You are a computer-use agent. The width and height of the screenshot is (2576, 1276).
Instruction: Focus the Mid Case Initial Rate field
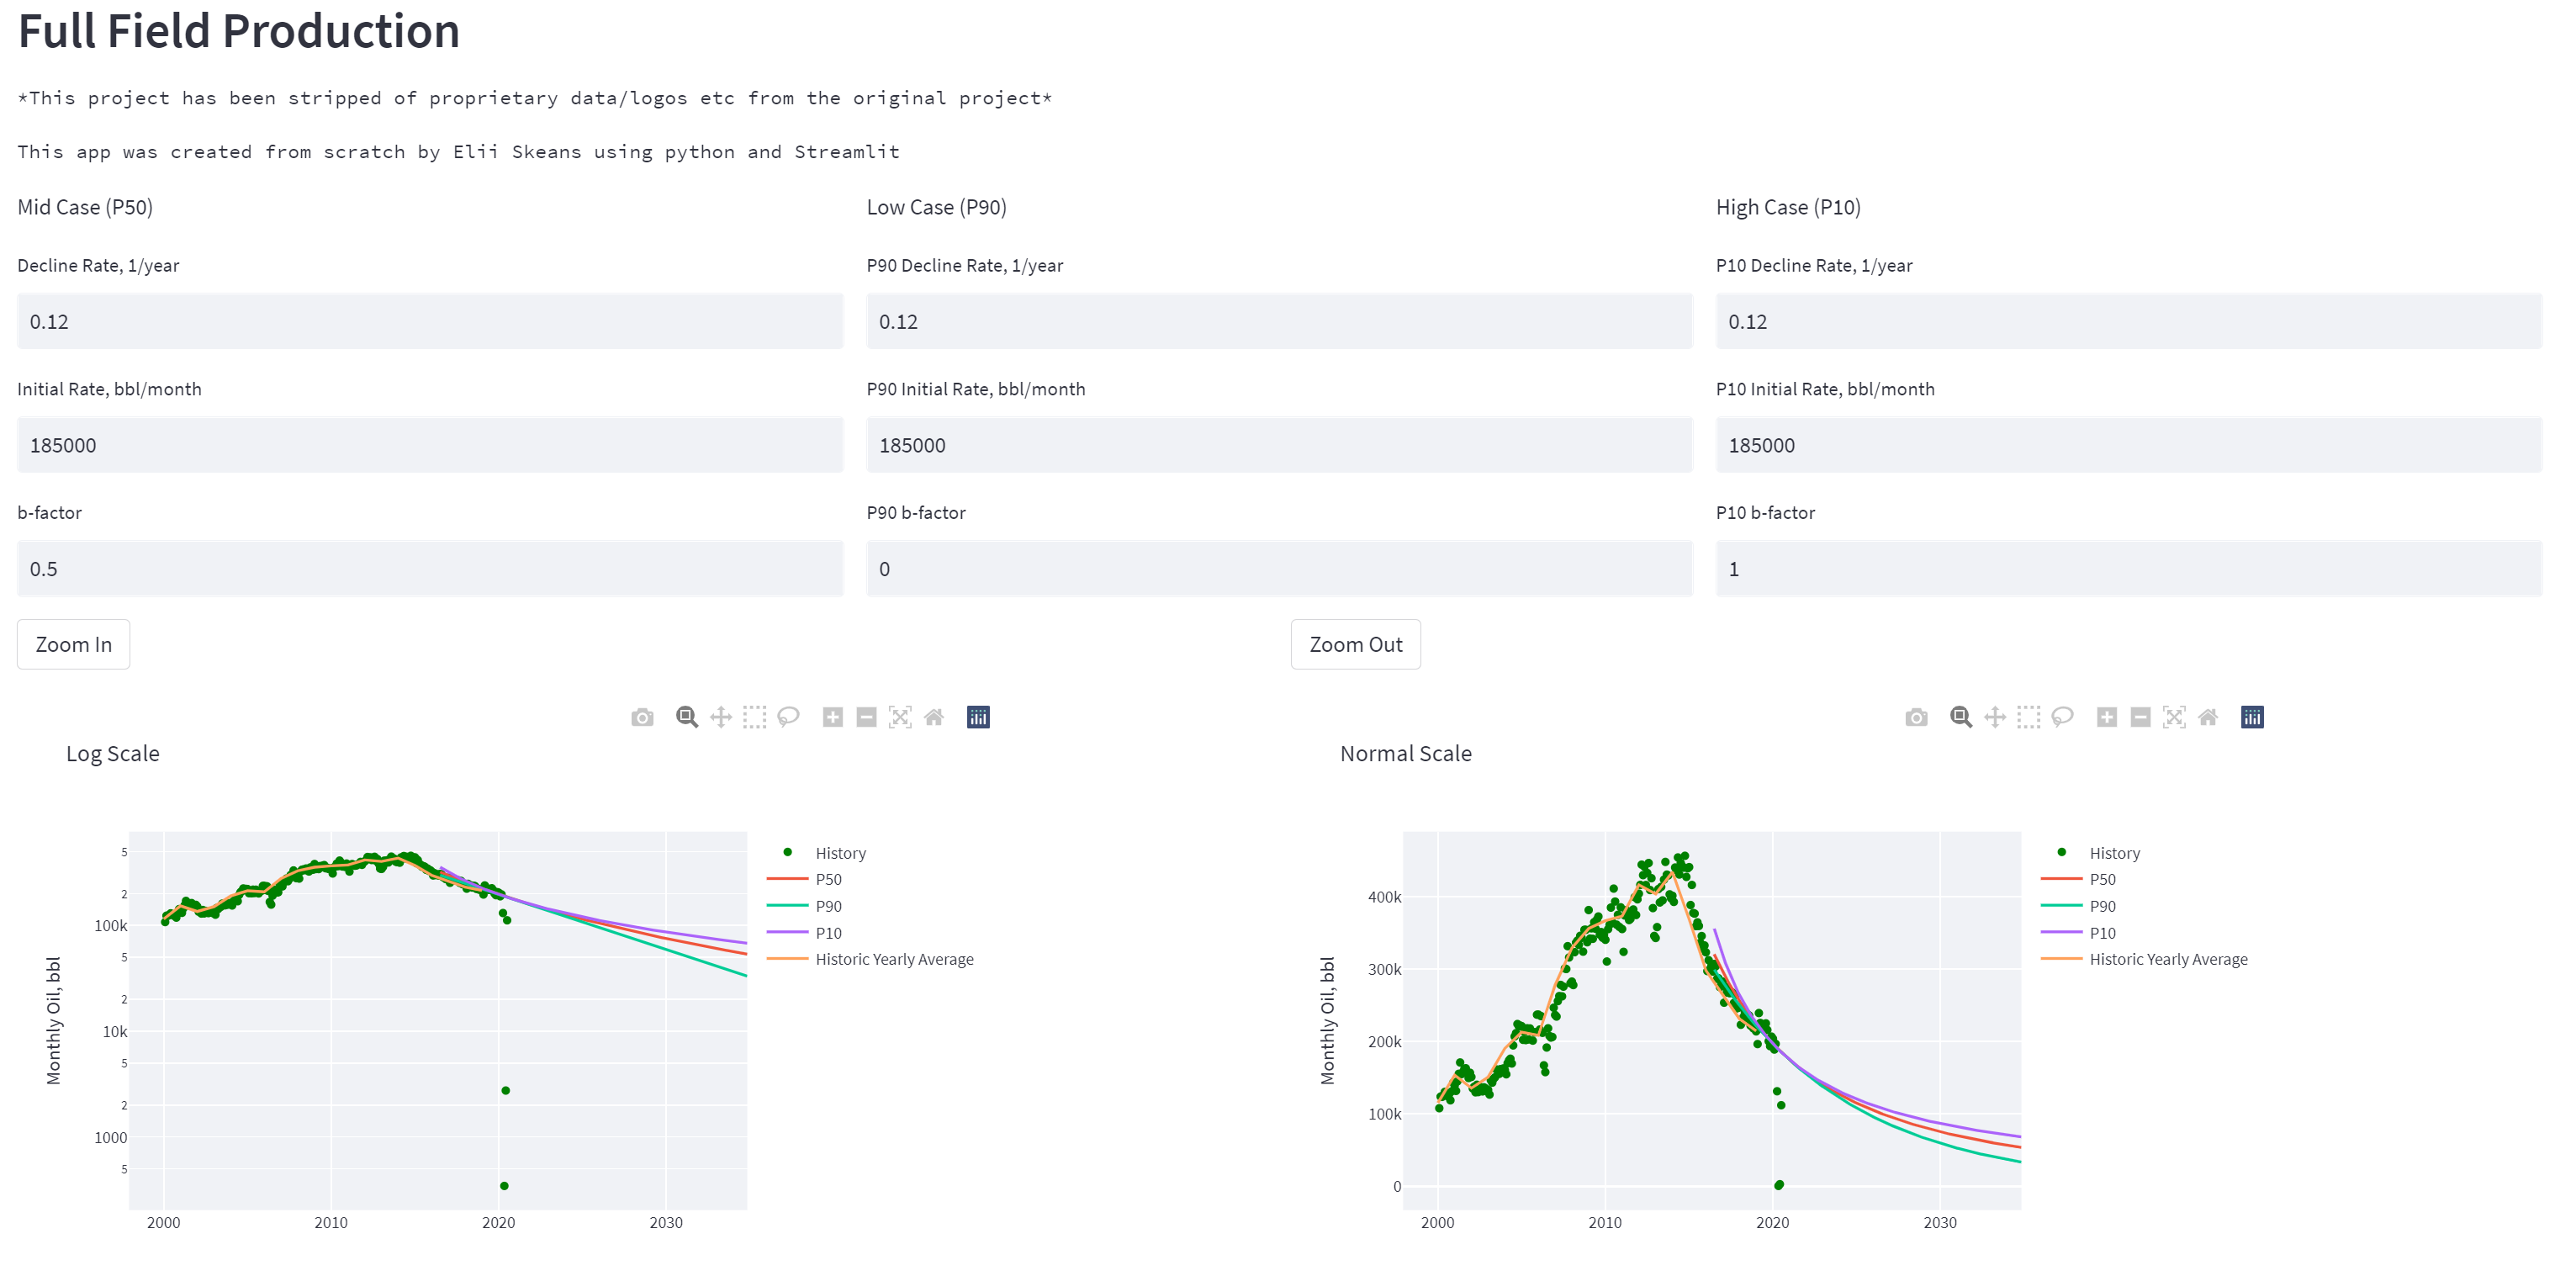430,445
